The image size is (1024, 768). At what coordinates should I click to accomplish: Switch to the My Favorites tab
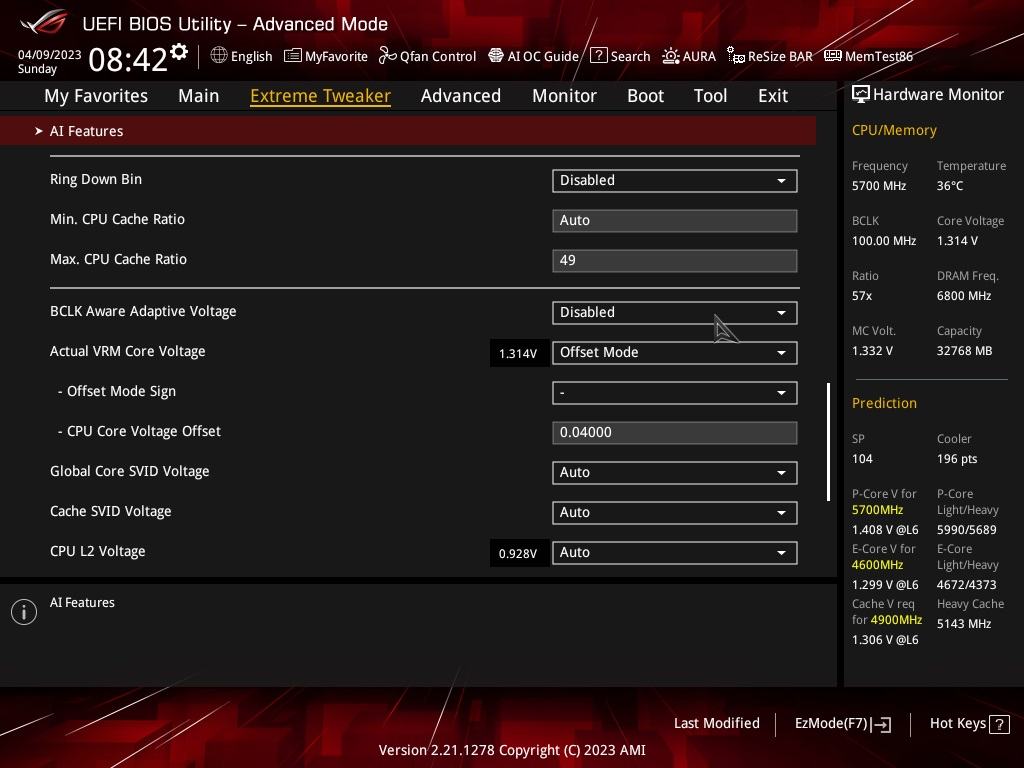pos(96,96)
